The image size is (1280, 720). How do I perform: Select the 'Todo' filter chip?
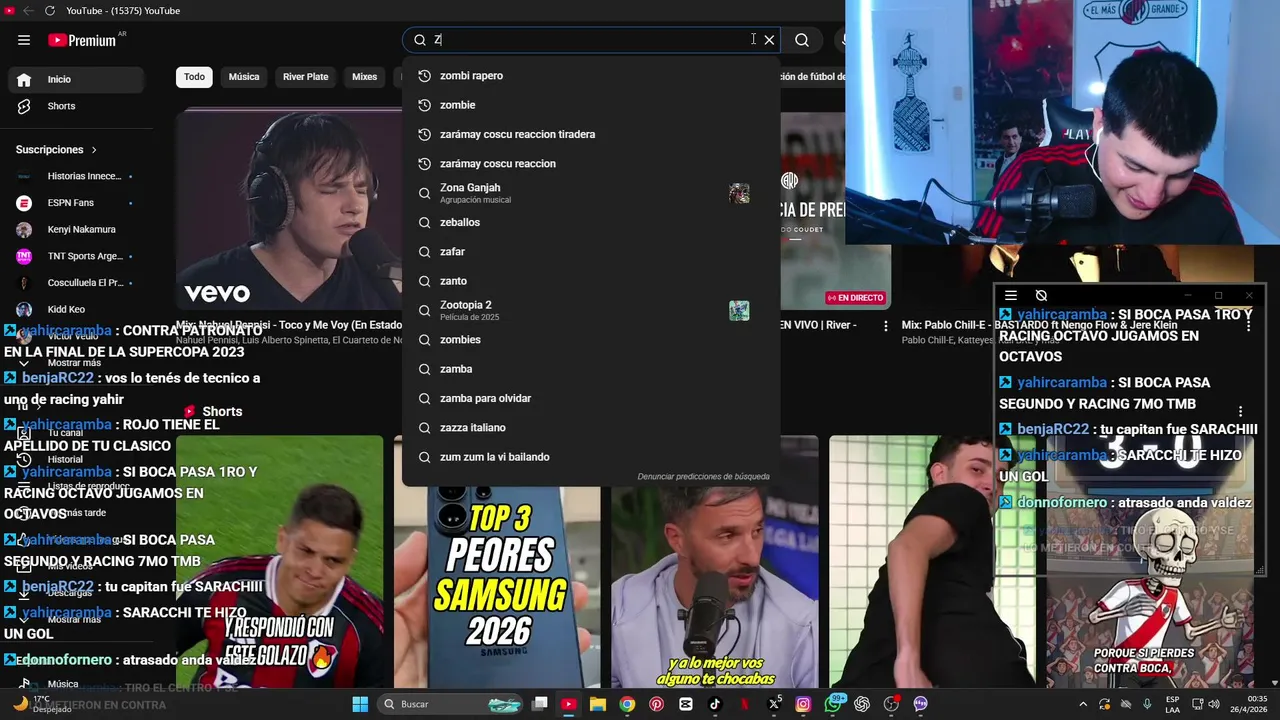click(194, 77)
